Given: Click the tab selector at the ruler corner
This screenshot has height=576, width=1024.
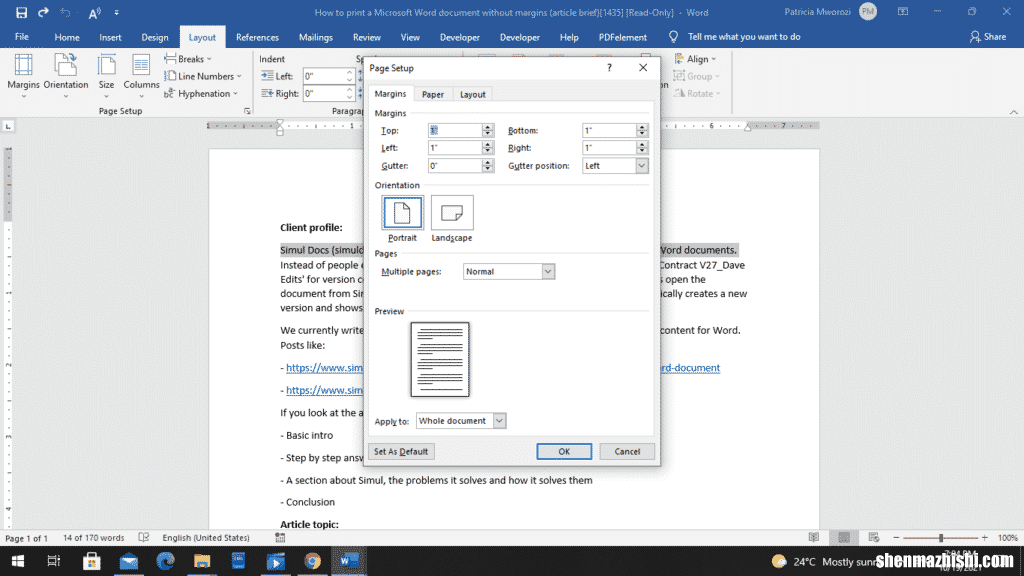Looking at the screenshot, I should [8, 126].
